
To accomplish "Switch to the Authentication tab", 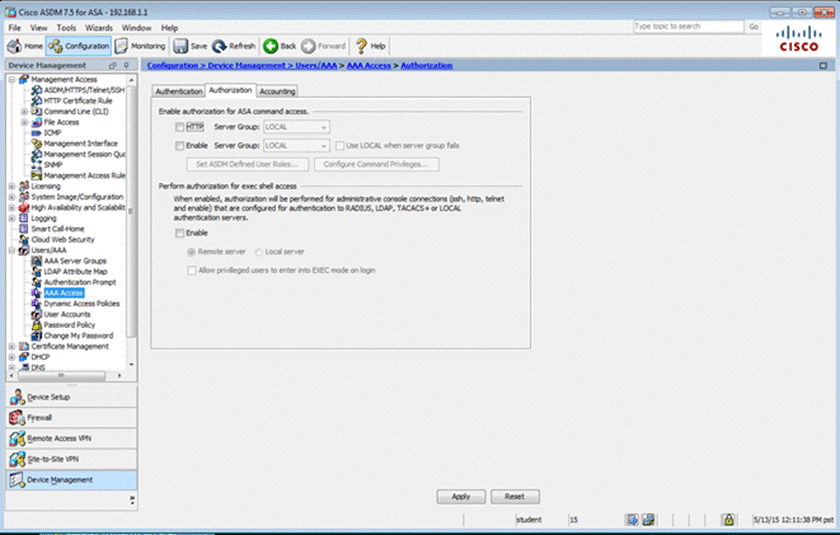I will click(x=179, y=91).
